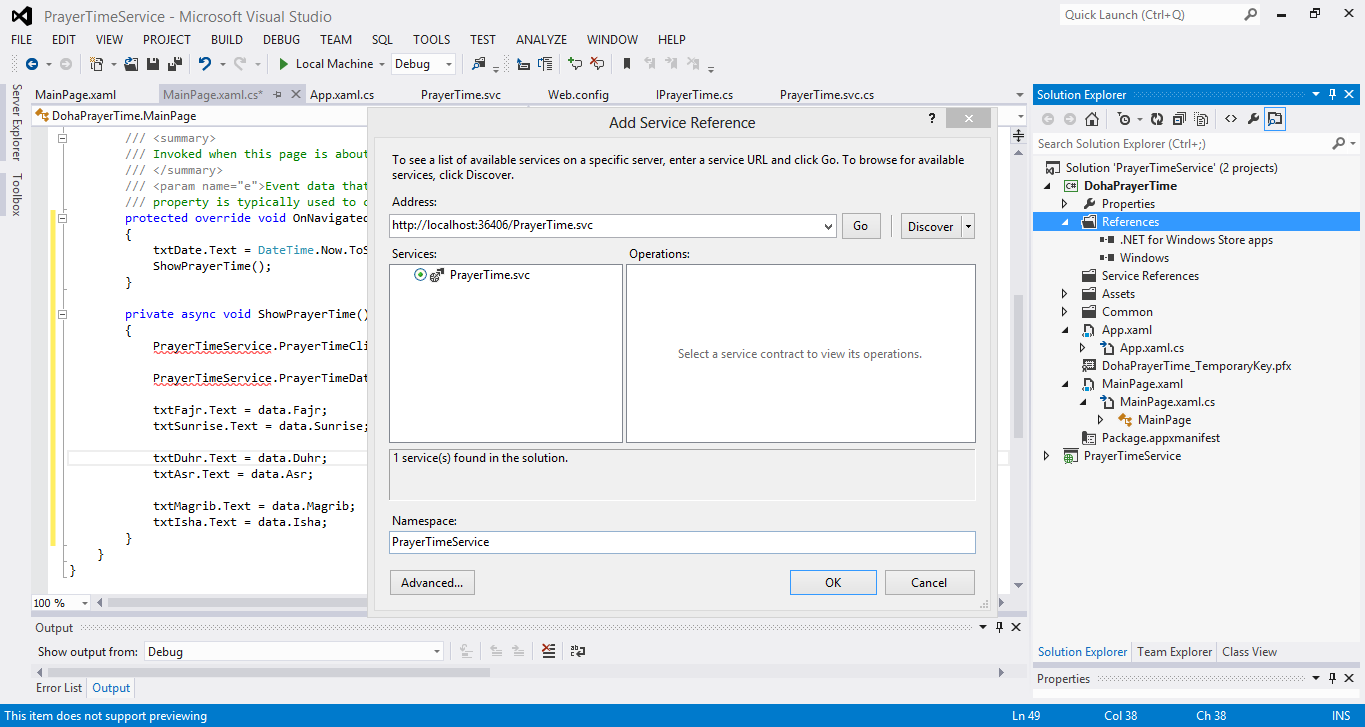The image size is (1365, 727).
Task: Click the Find in Files toolbar icon
Action: pyautogui.click(x=478, y=64)
